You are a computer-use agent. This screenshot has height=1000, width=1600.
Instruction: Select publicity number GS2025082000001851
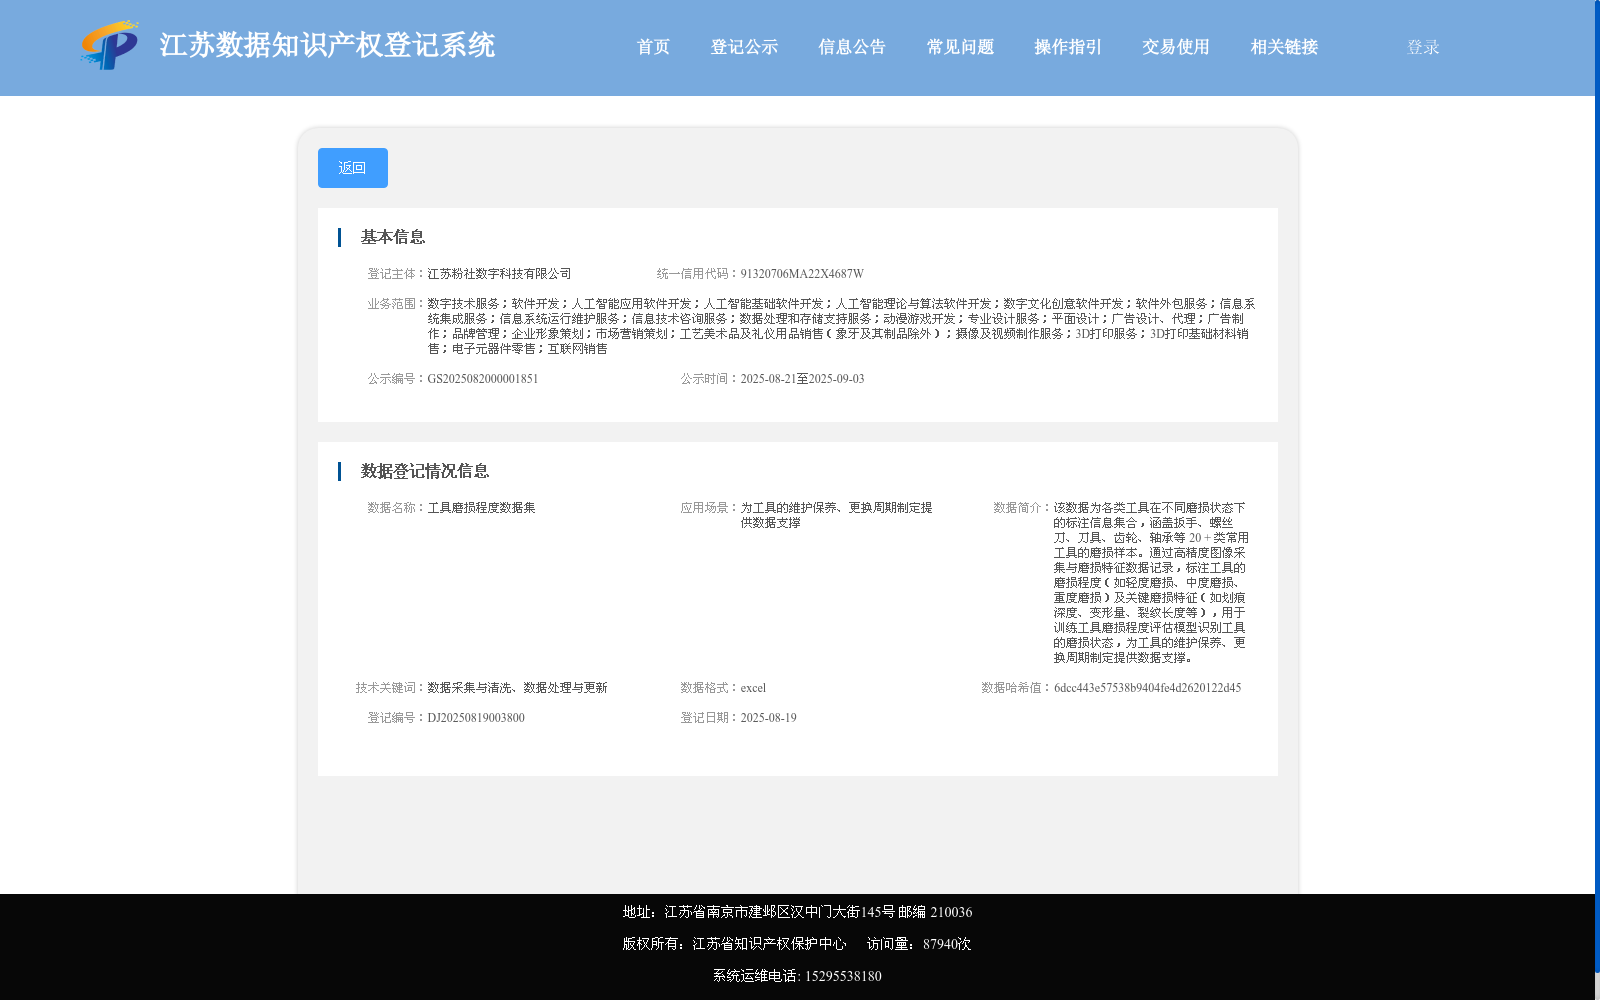point(483,379)
